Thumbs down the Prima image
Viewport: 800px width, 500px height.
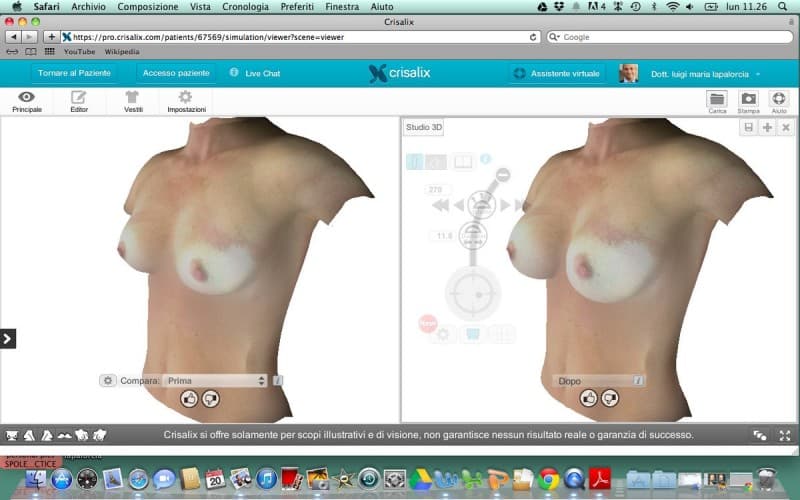coord(210,398)
